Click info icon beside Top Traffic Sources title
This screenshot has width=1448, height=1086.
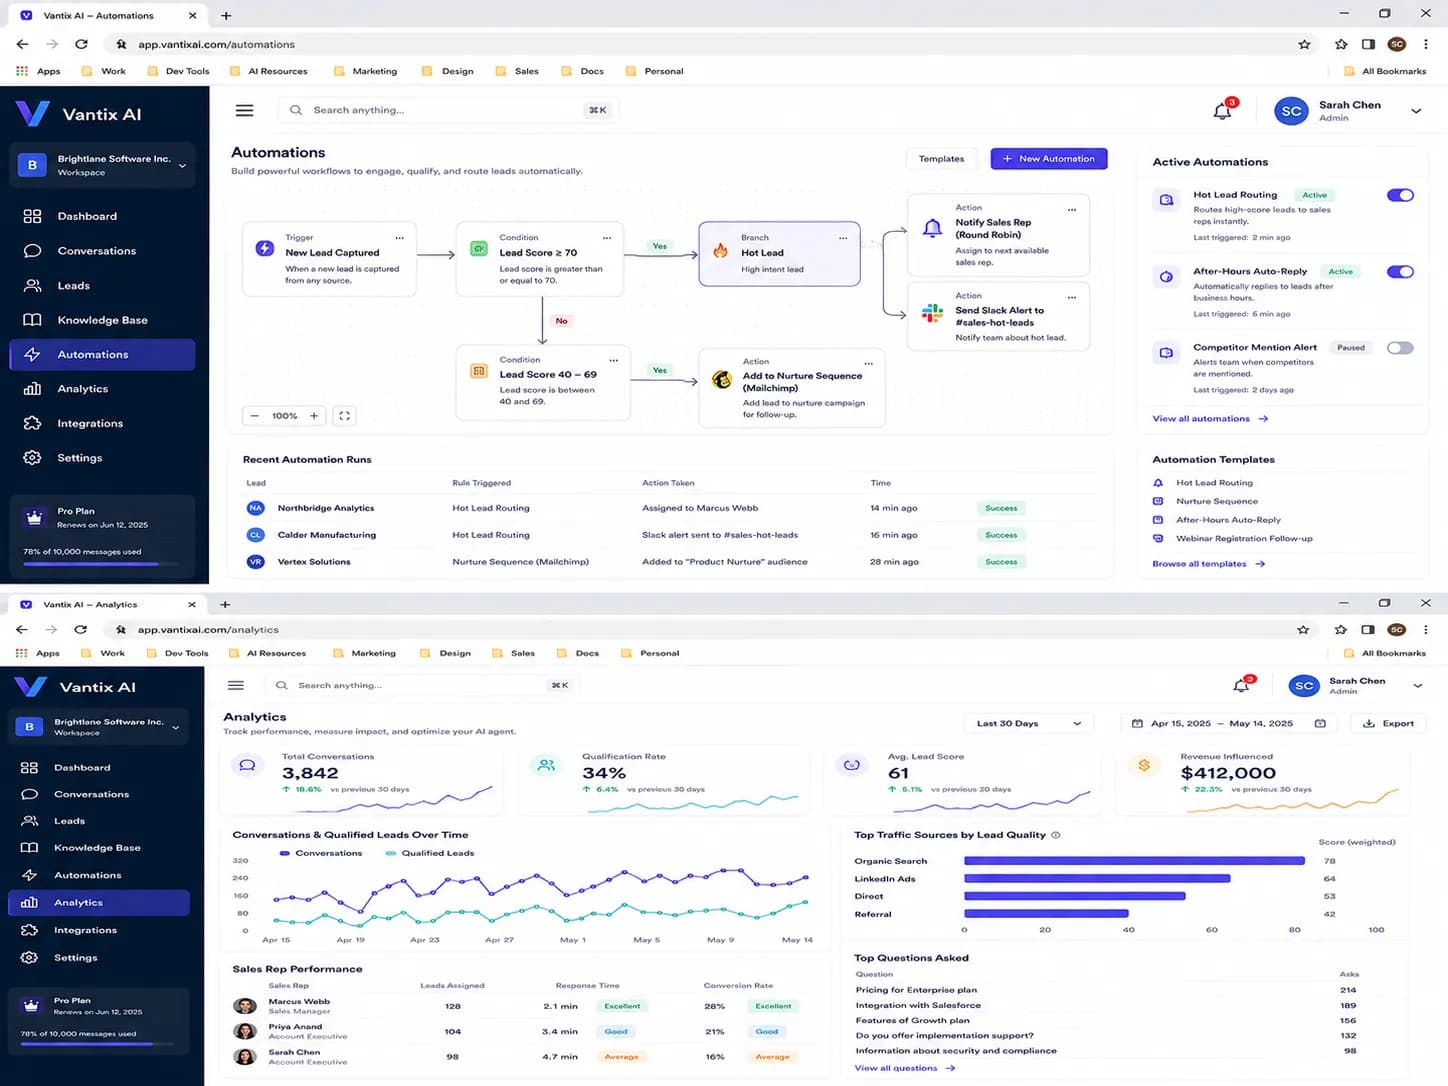point(1056,835)
